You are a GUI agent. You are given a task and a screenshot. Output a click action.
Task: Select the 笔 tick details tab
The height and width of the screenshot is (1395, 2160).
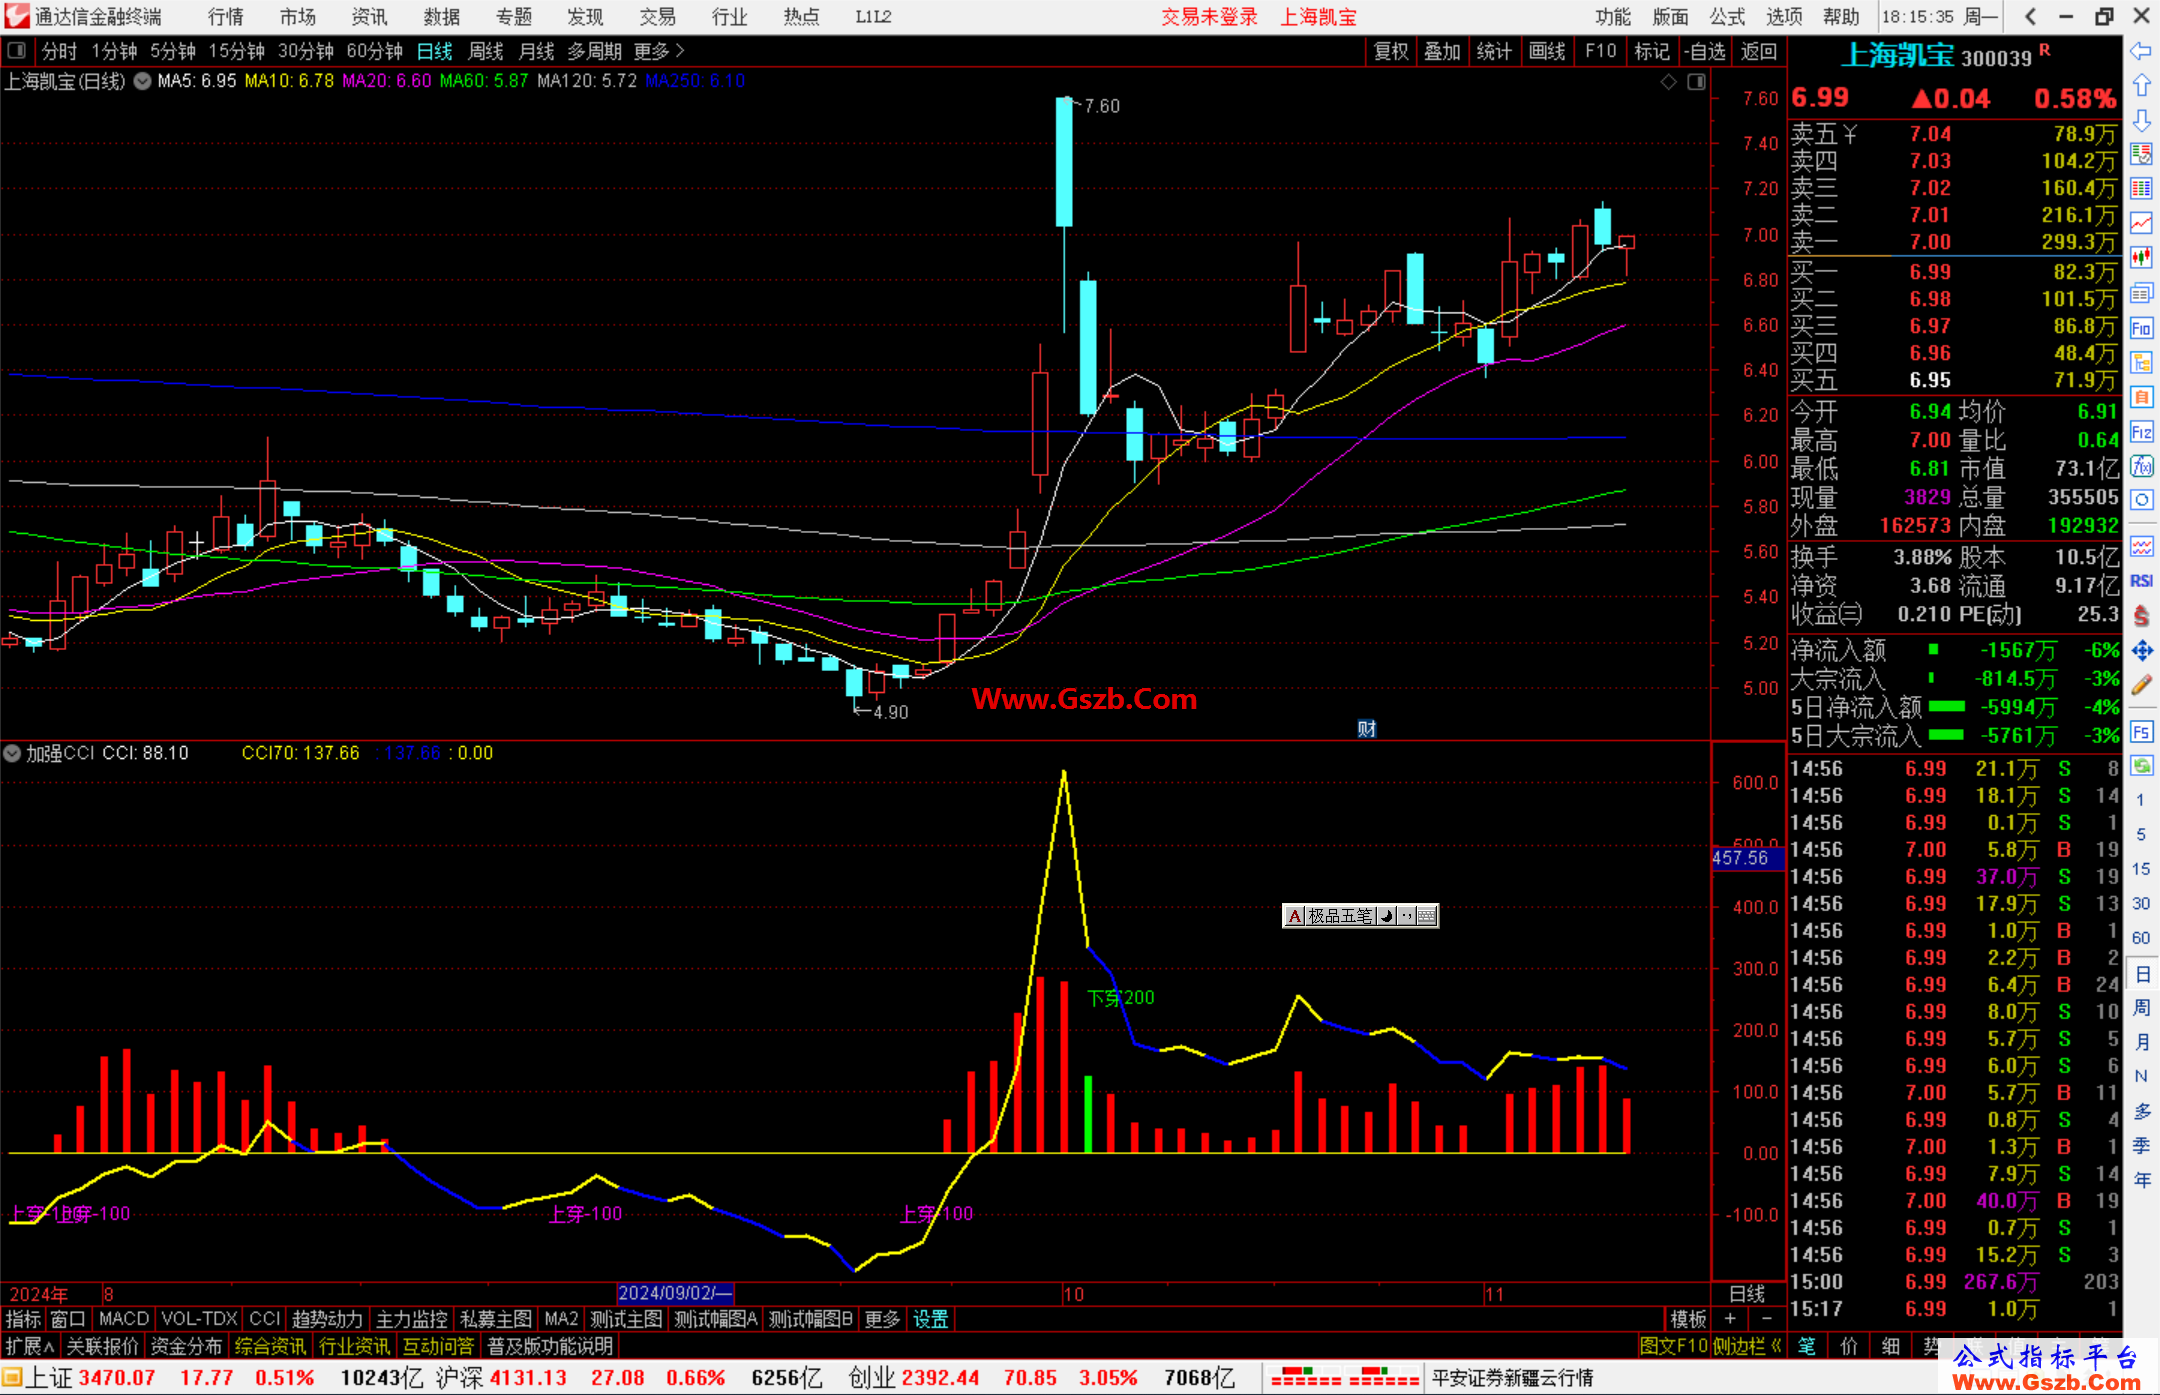(x=1807, y=1346)
